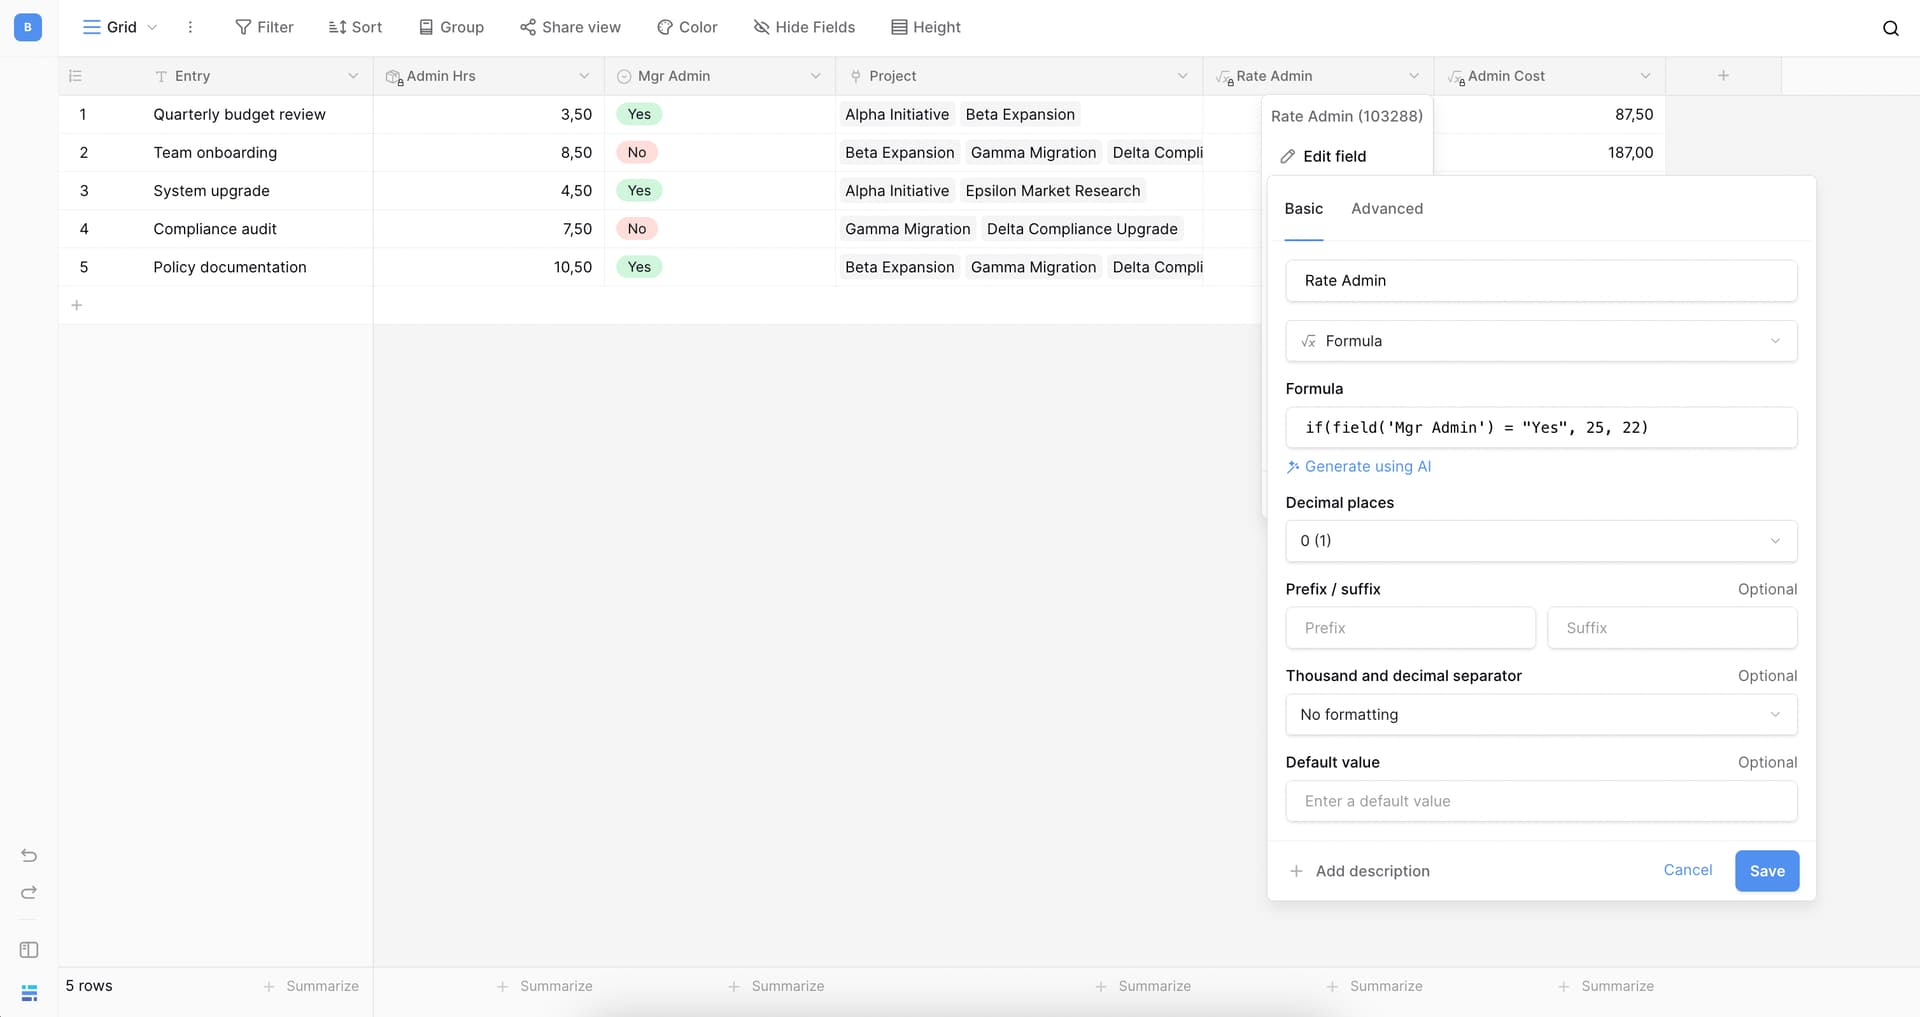The height and width of the screenshot is (1017, 1920).
Task: Toggle the sidebar panel icon
Action: 29,949
